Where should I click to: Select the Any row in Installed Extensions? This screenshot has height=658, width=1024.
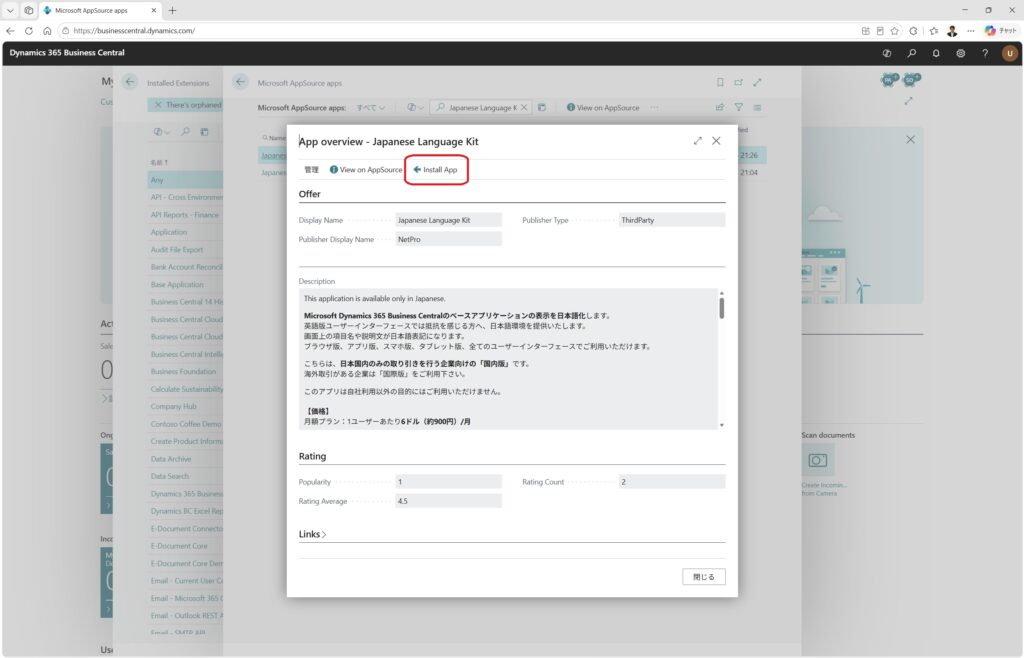coord(185,180)
